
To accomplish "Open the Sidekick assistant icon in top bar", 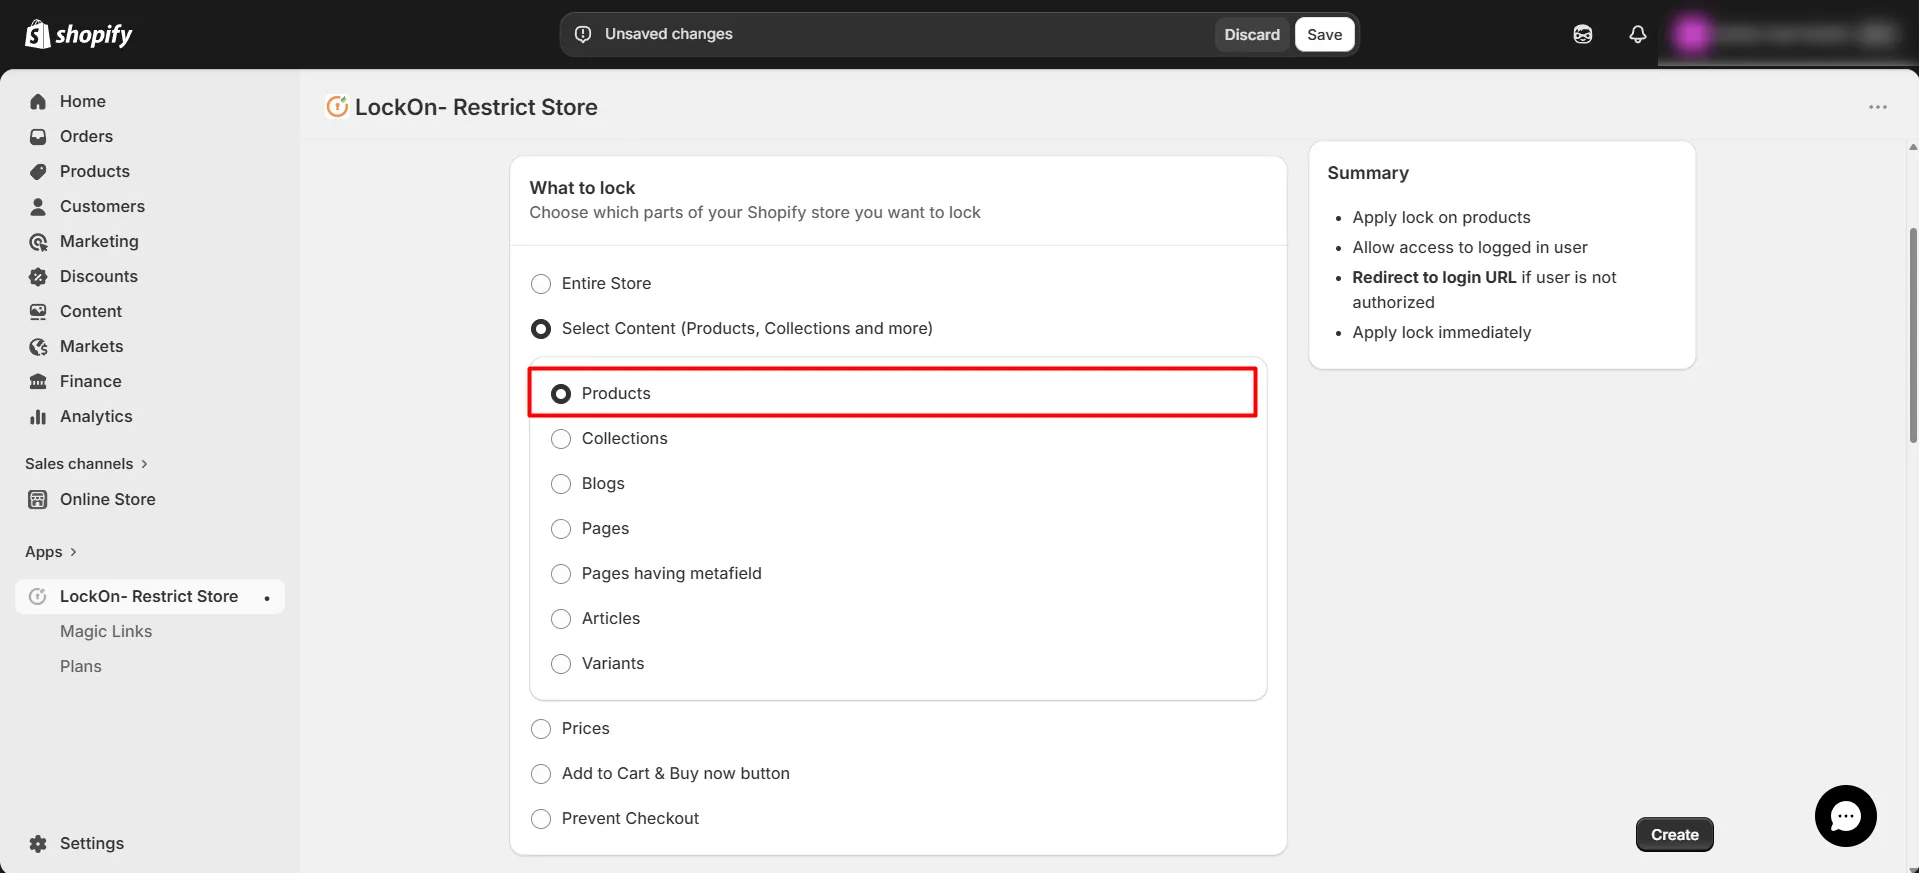I will click(x=1582, y=34).
